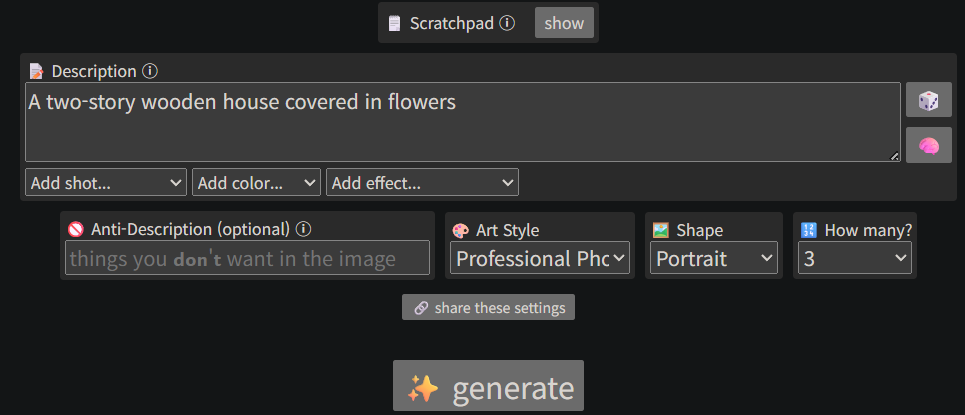Change the How many image count
This screenshot has height=415, width=965.
pyautogui.click(x=855, y=258)
